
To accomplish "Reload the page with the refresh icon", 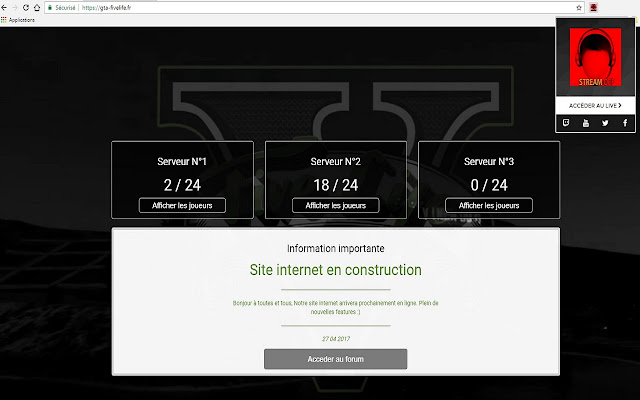I will point(26,7).
